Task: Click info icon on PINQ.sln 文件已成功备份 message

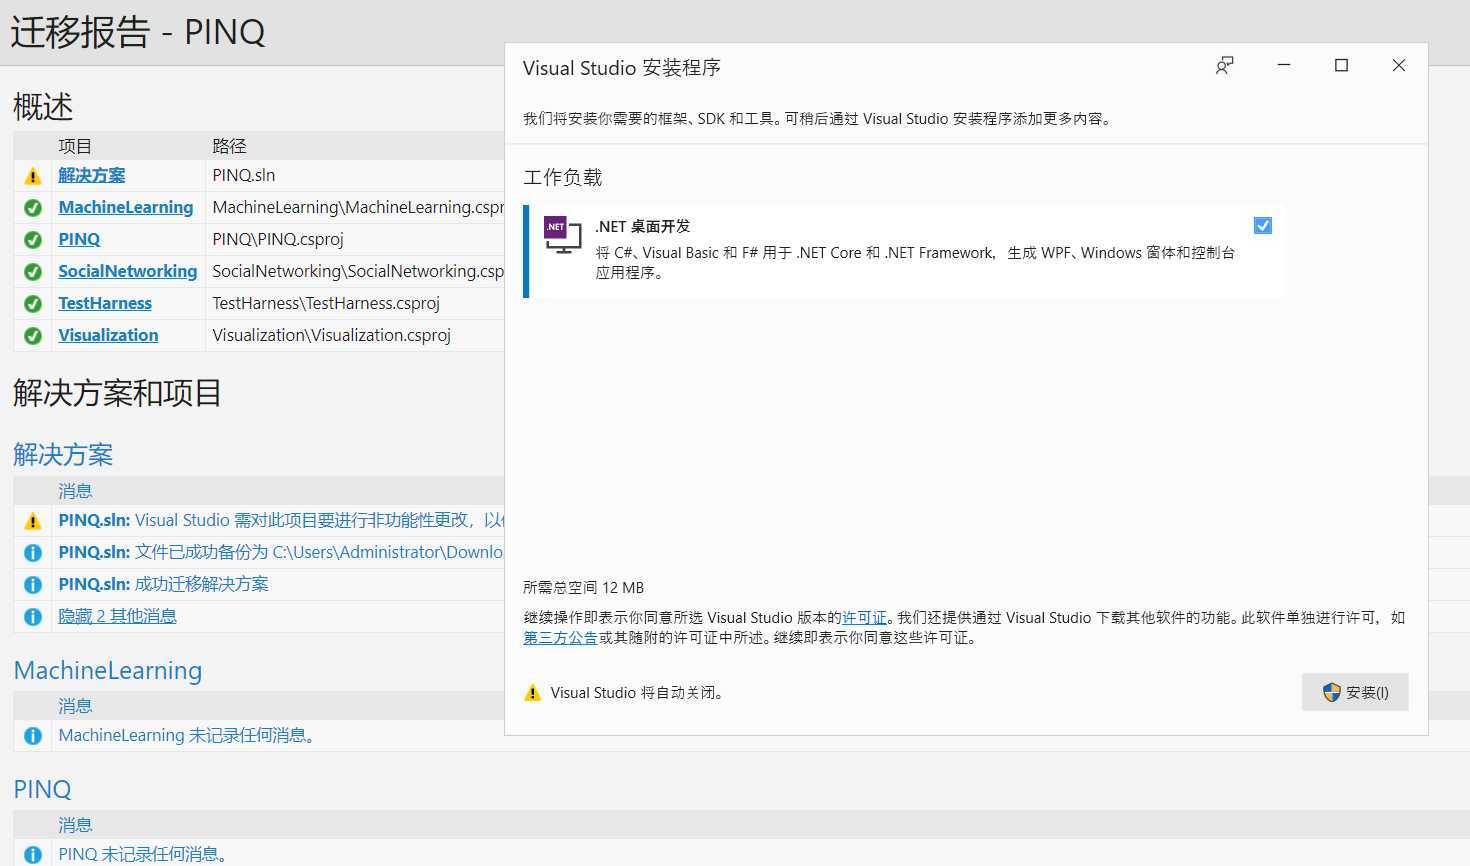Action: pyautogui.click(x=33, y=553)
